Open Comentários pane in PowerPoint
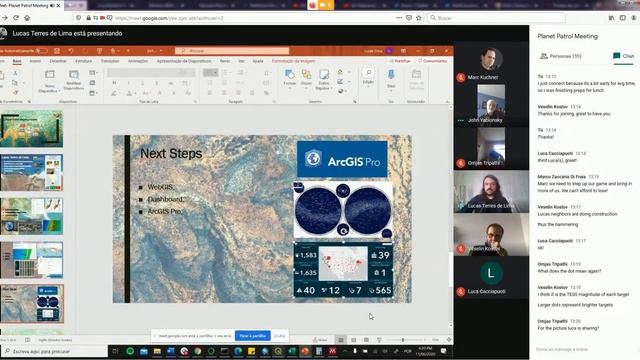640x360 pixels. point(432,61)
